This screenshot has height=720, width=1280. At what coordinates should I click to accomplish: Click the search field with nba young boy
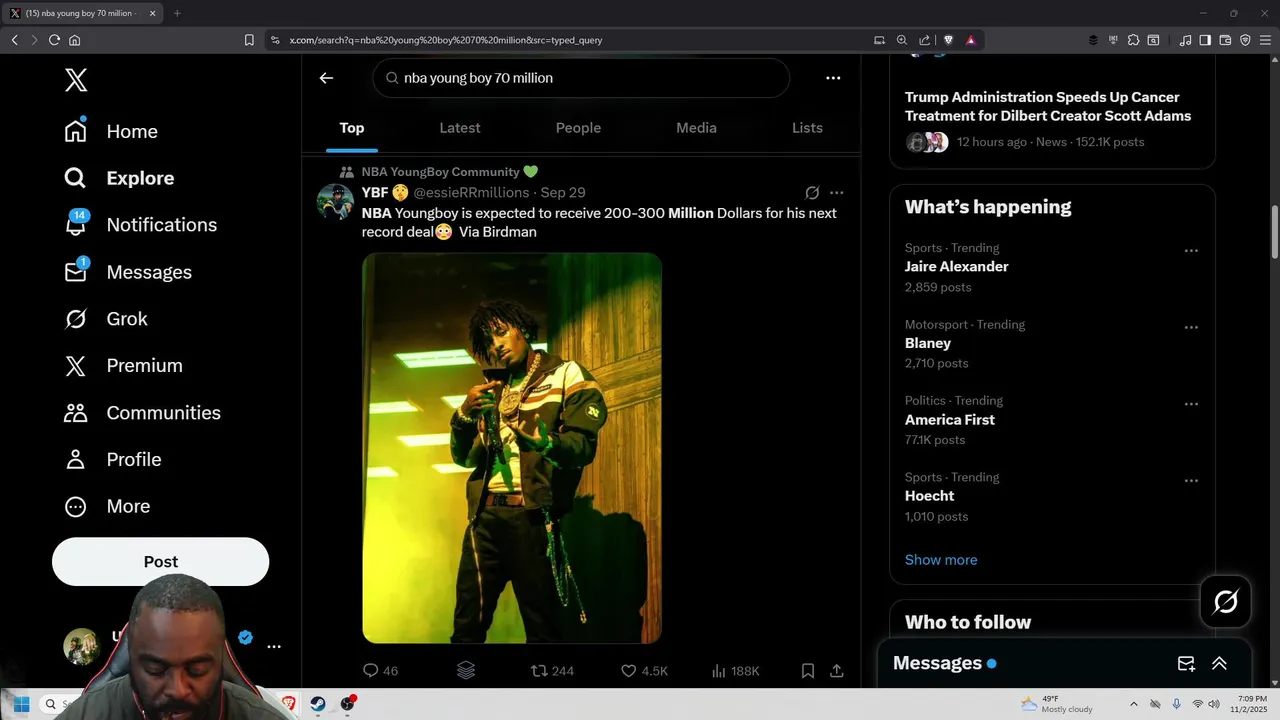tap(581, 78)
